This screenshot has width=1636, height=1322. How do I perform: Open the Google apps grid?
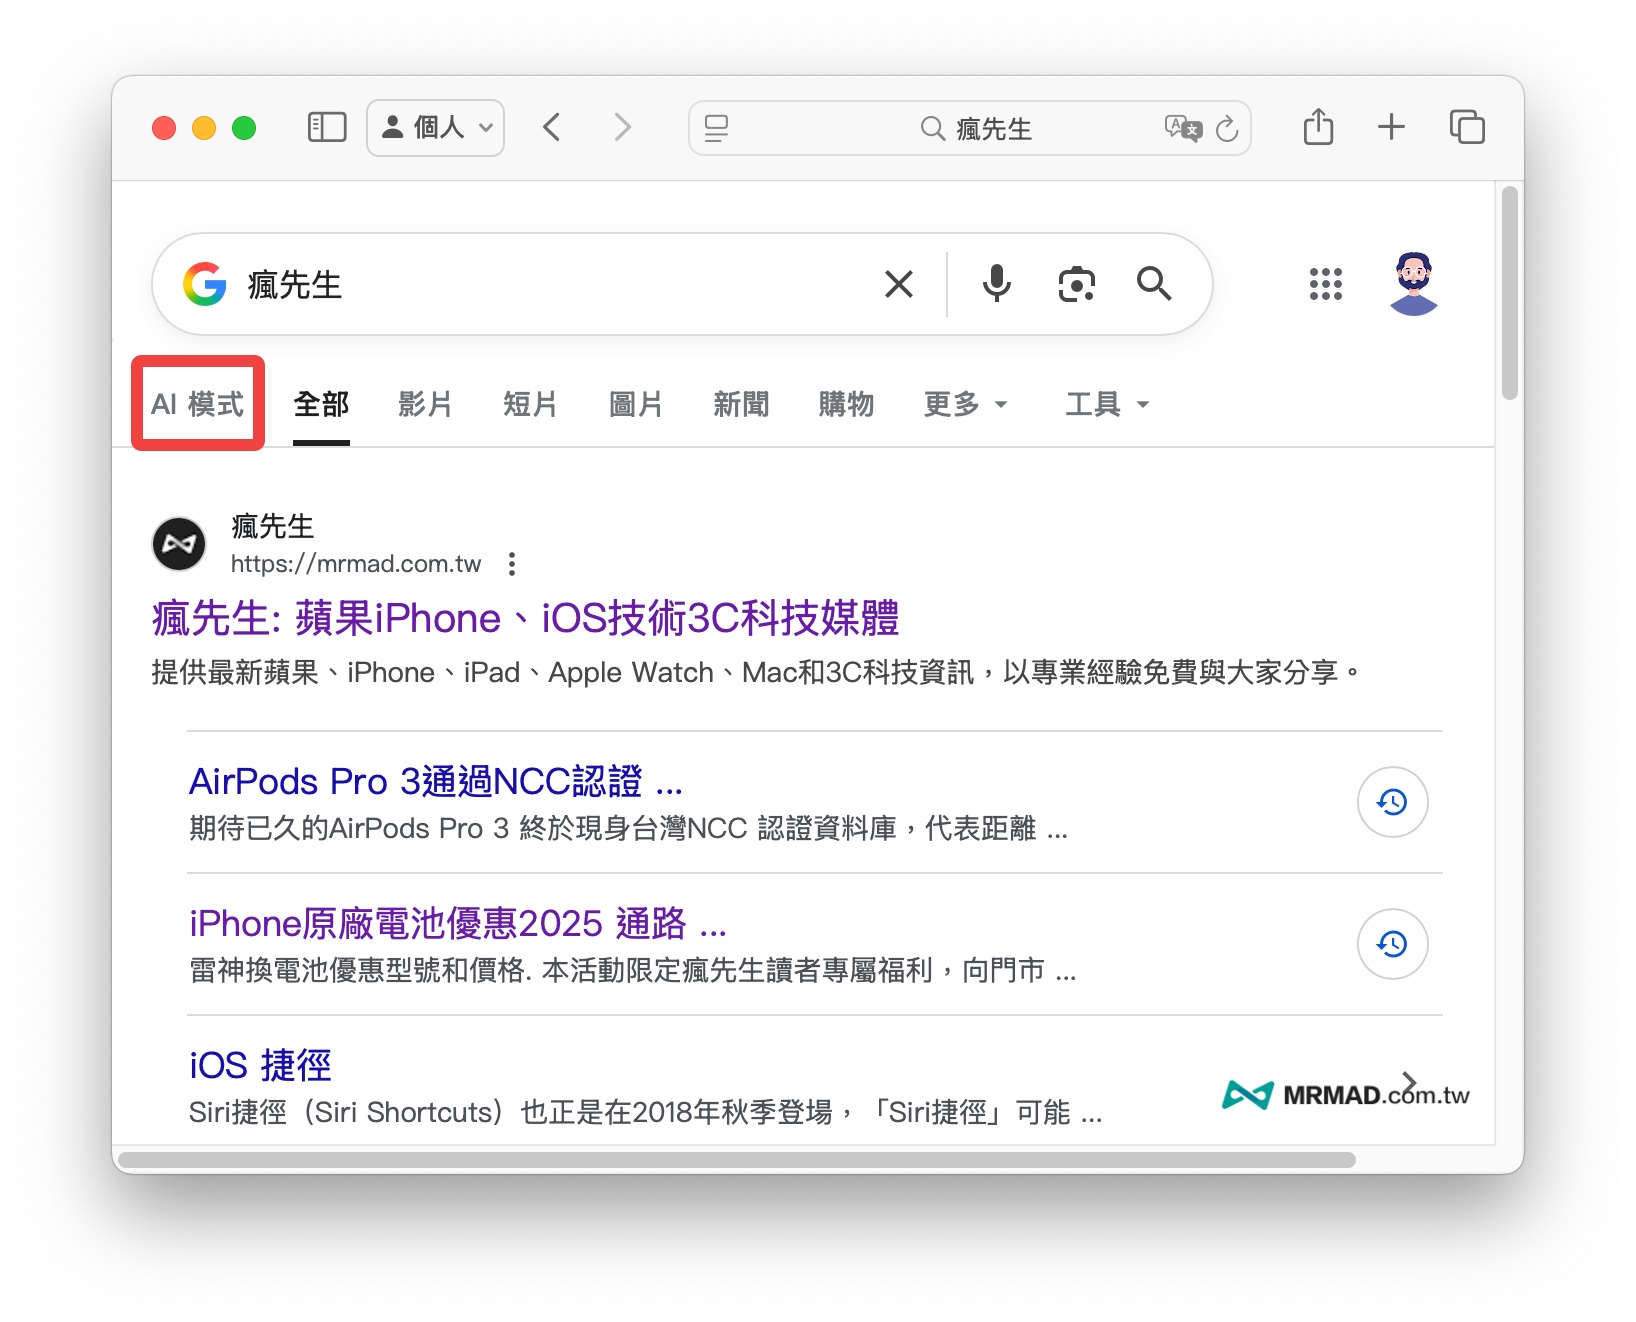(x=1325, y=285)
